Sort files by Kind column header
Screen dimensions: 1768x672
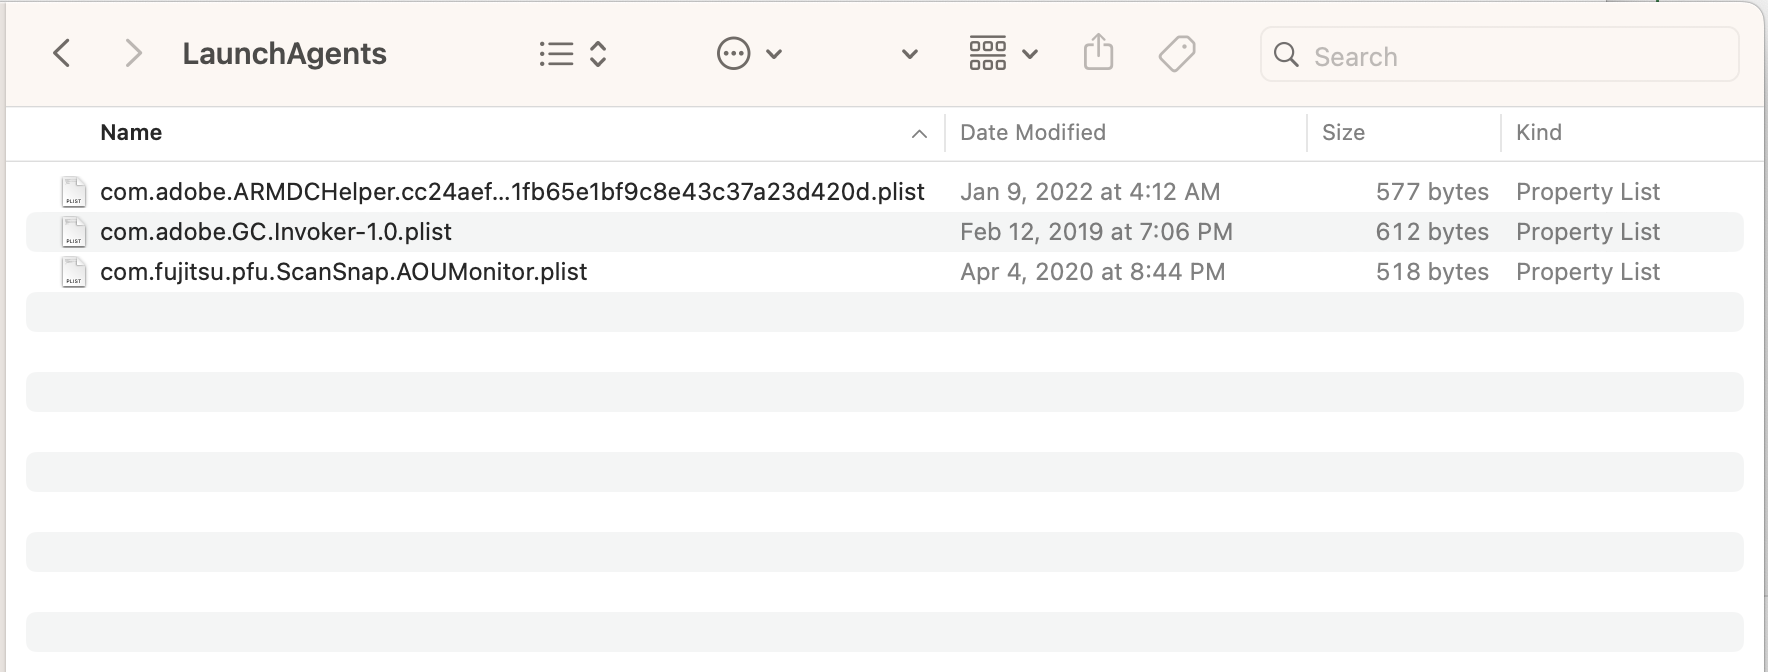click(1538, 133)
